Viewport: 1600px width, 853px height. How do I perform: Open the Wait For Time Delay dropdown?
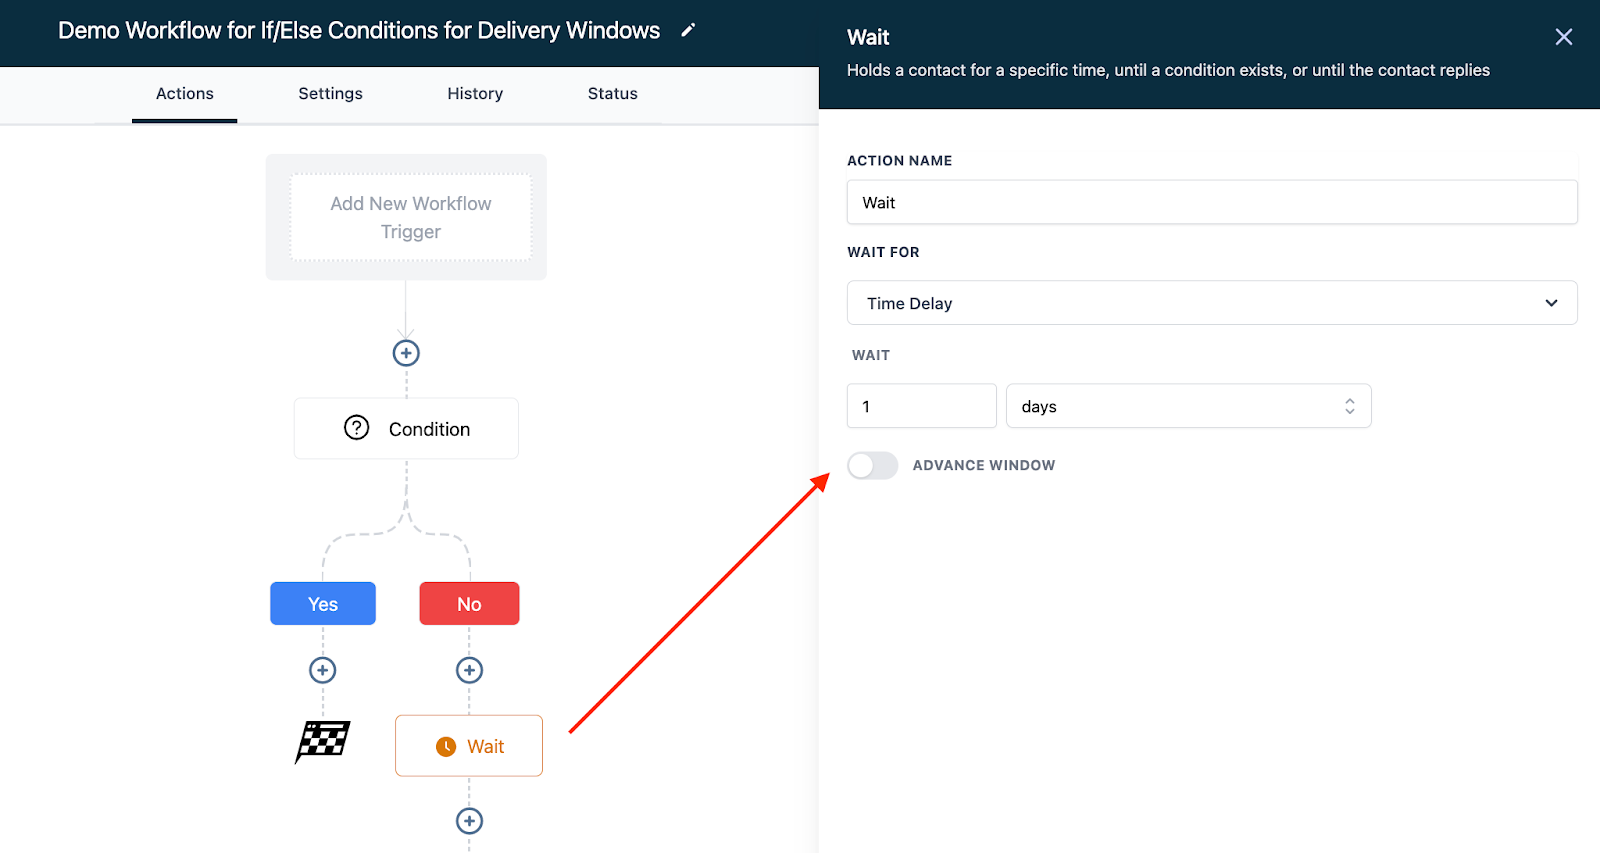pyautogui.click(x=1211, y=303)
